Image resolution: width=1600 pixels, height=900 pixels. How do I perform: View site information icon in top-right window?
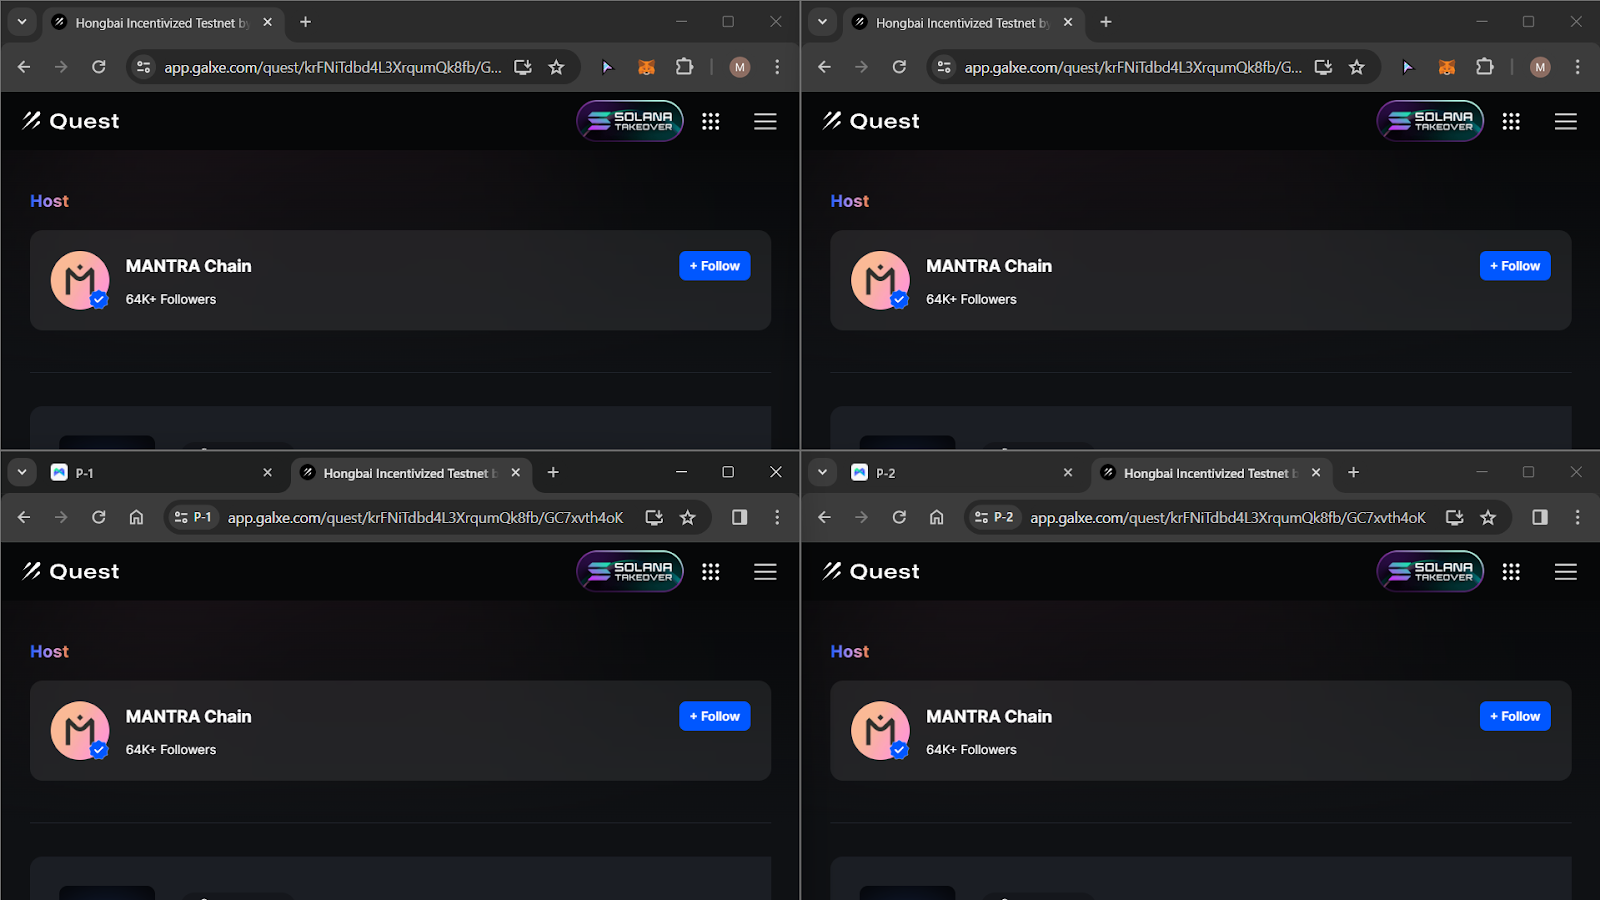click(x=943, y=67)
